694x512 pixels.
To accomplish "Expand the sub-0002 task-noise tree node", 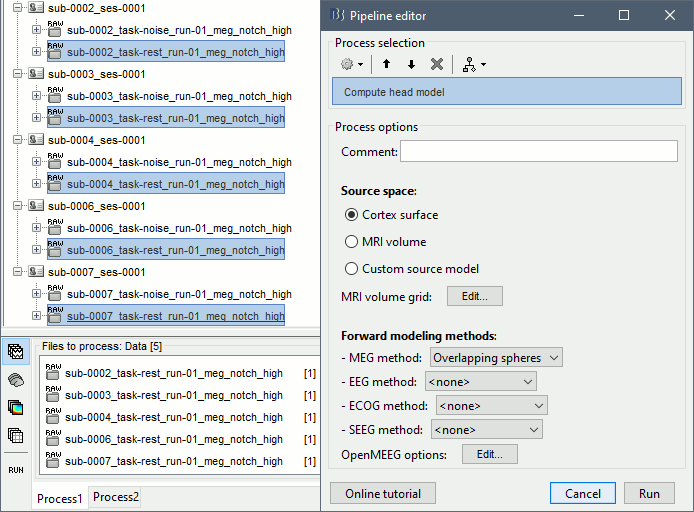I will [x=37, y=30].
